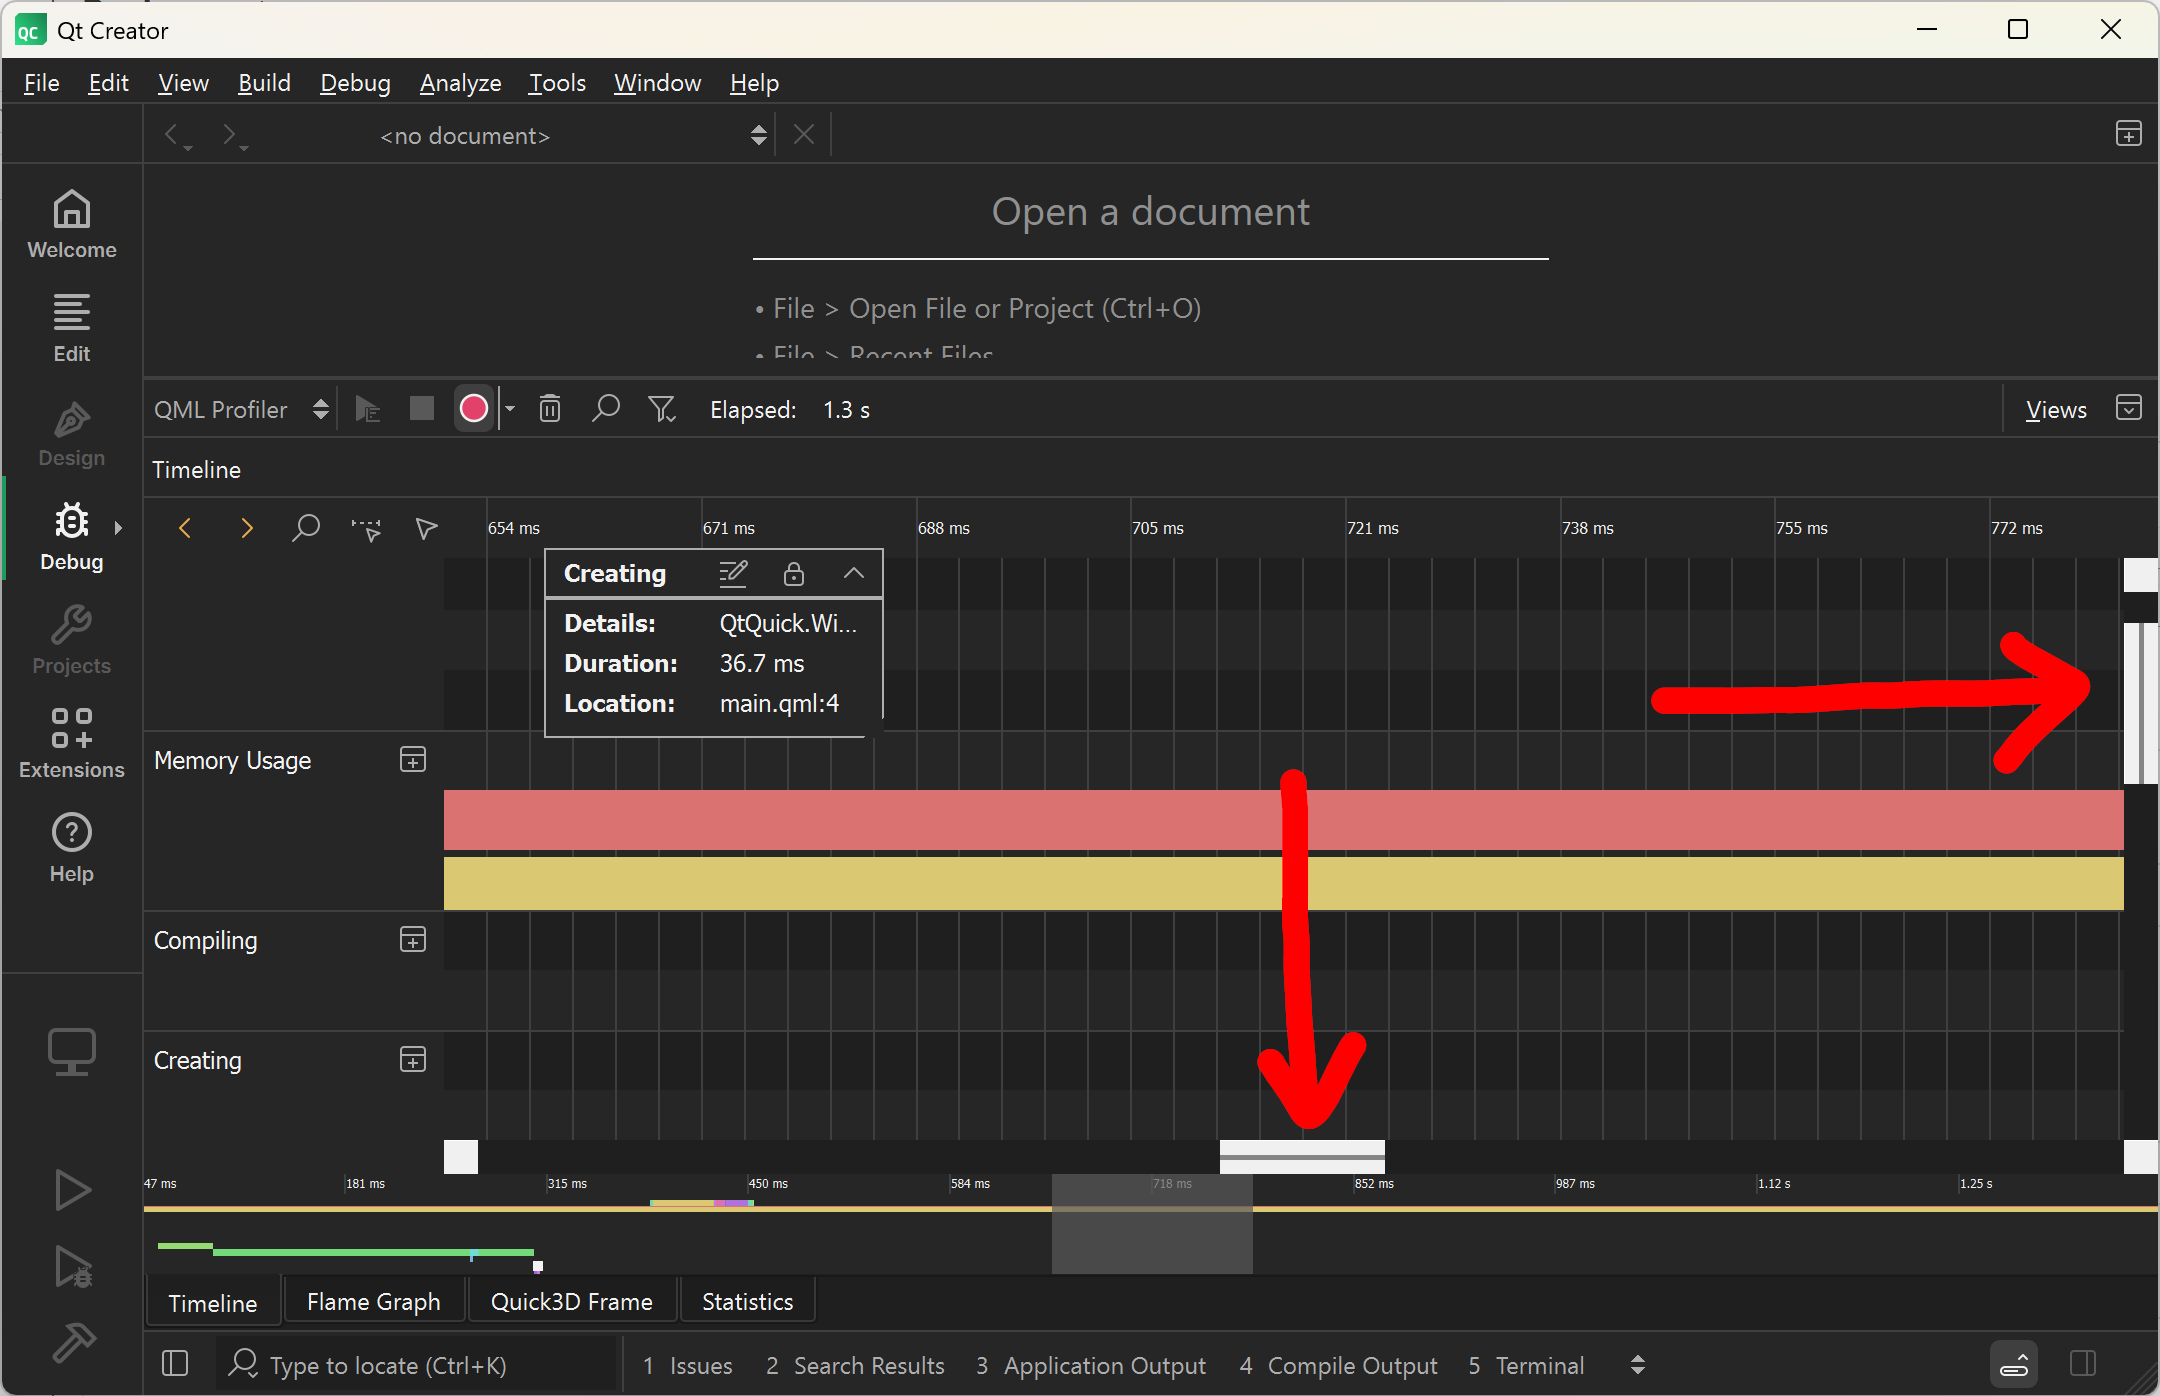Go forward in navigation history
The width and height of the screenshot is (2160, 1396).
tap(234, 135)
